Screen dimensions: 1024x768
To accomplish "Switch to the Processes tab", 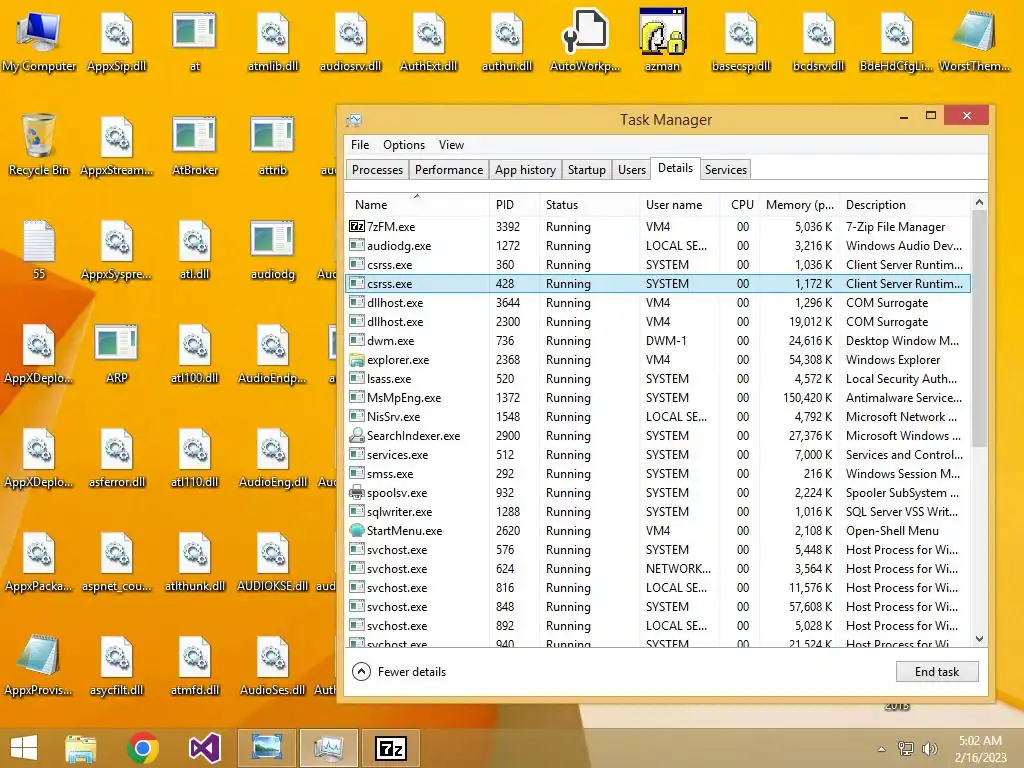I will pyautogui.click(x=377, y=170).
